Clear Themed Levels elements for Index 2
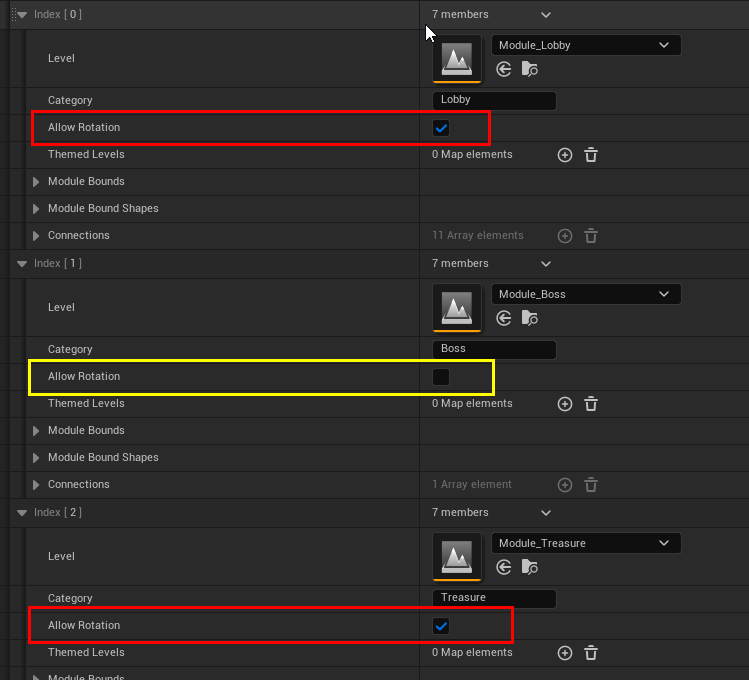The image size is (749, 680). click(x=591, y=653)
